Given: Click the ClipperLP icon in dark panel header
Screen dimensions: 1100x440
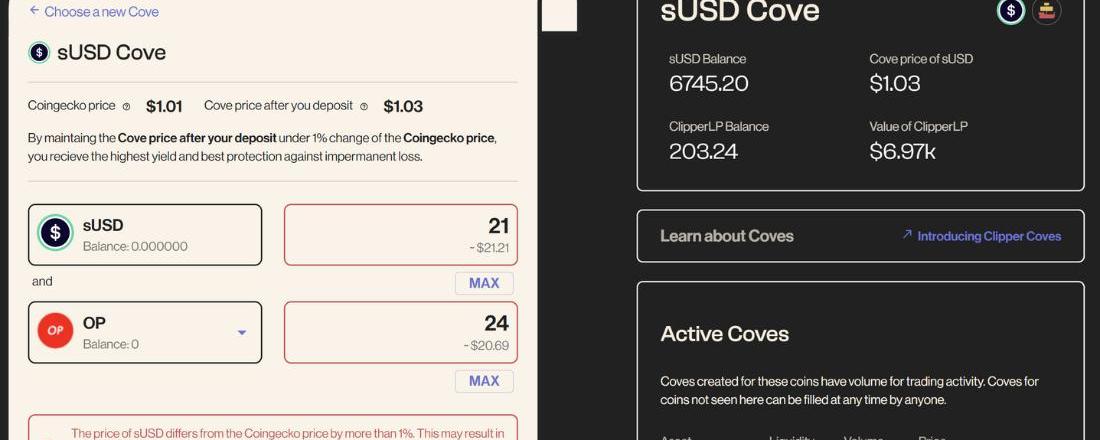Looking at the screenshot, I should [1046, 11].
